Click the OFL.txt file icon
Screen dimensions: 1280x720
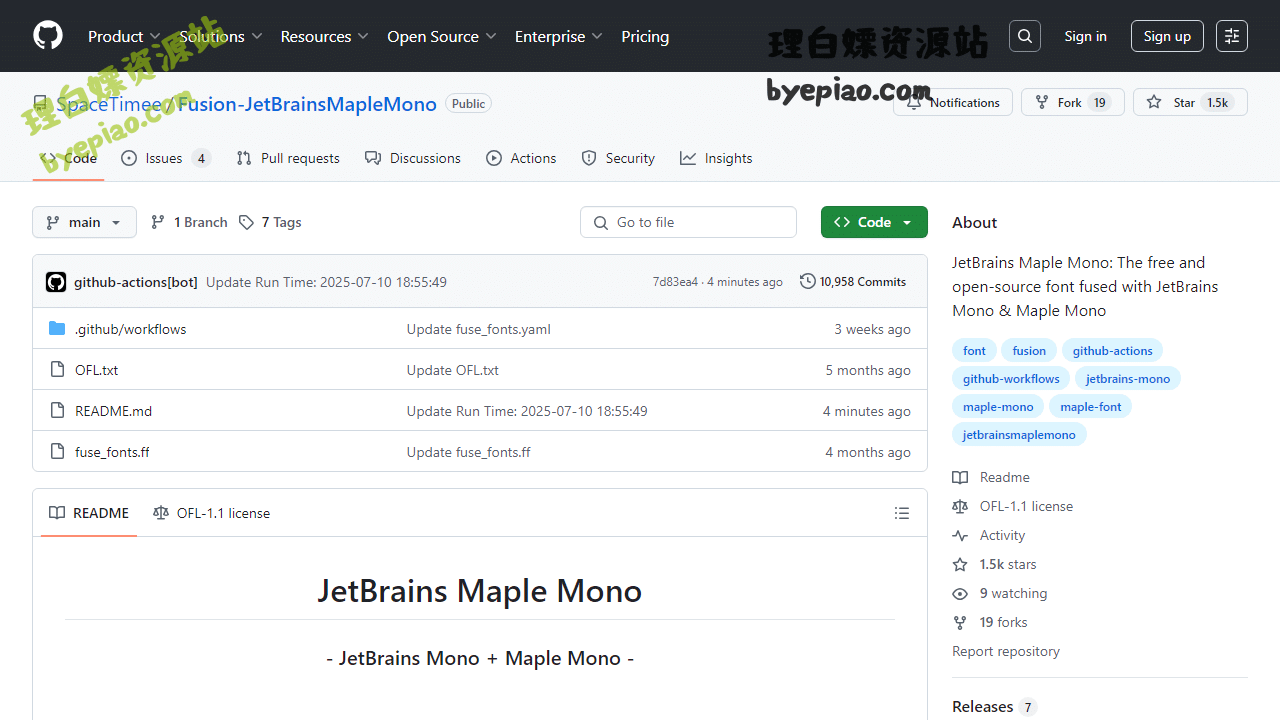click(x=57, y=370)
